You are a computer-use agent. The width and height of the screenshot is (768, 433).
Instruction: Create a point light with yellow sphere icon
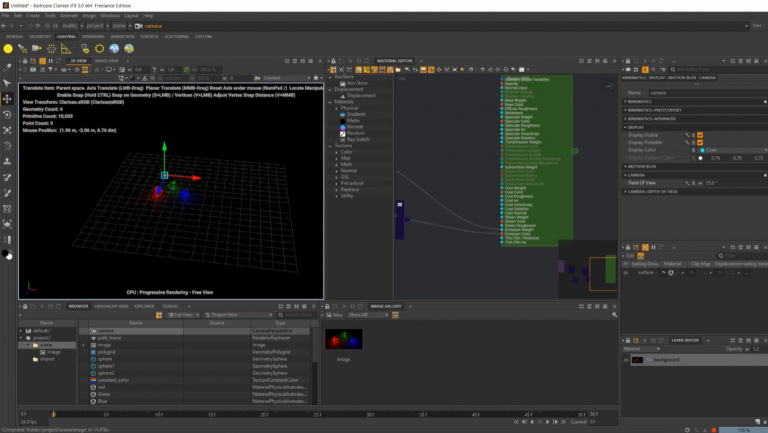click(x=8, y=48)
